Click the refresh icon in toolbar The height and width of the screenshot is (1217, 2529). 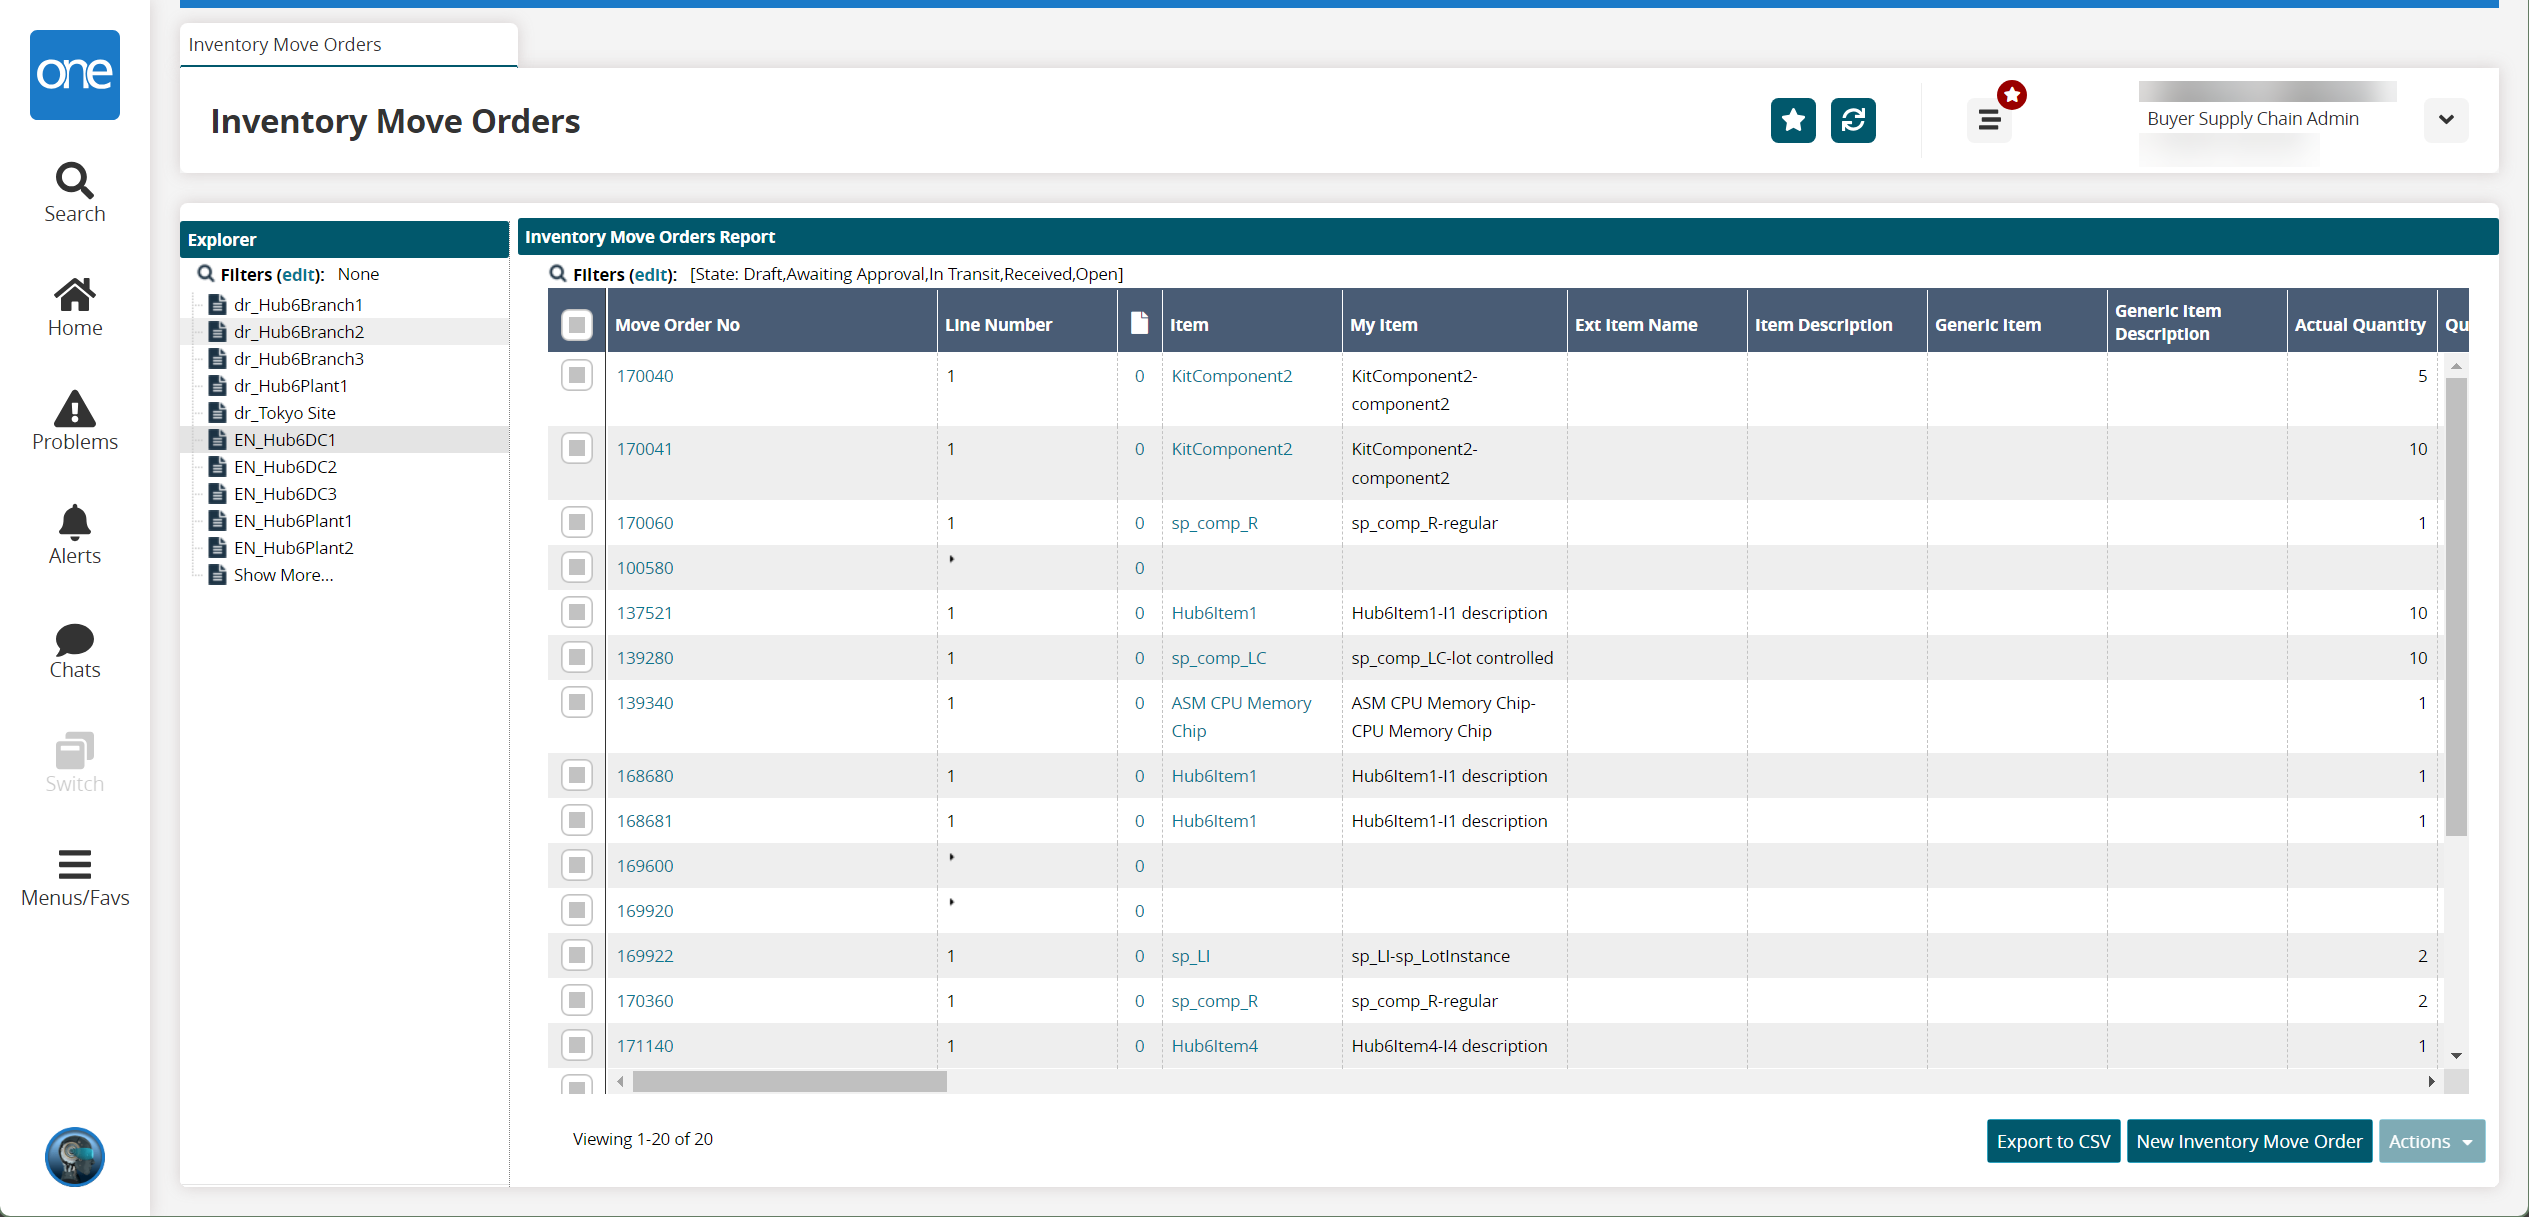[1852, 119]
